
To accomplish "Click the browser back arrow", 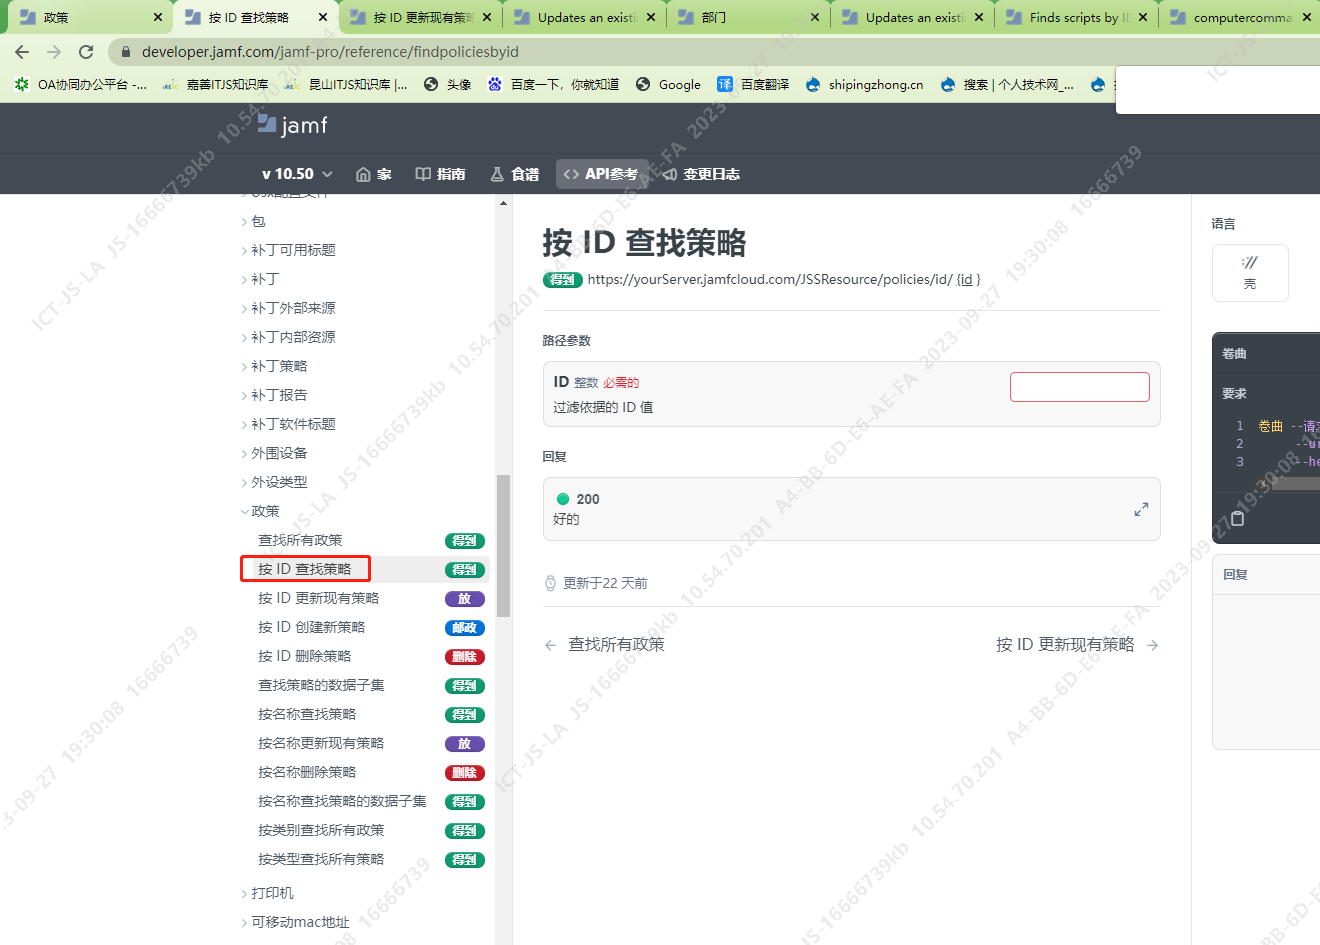I will (22, 52).
